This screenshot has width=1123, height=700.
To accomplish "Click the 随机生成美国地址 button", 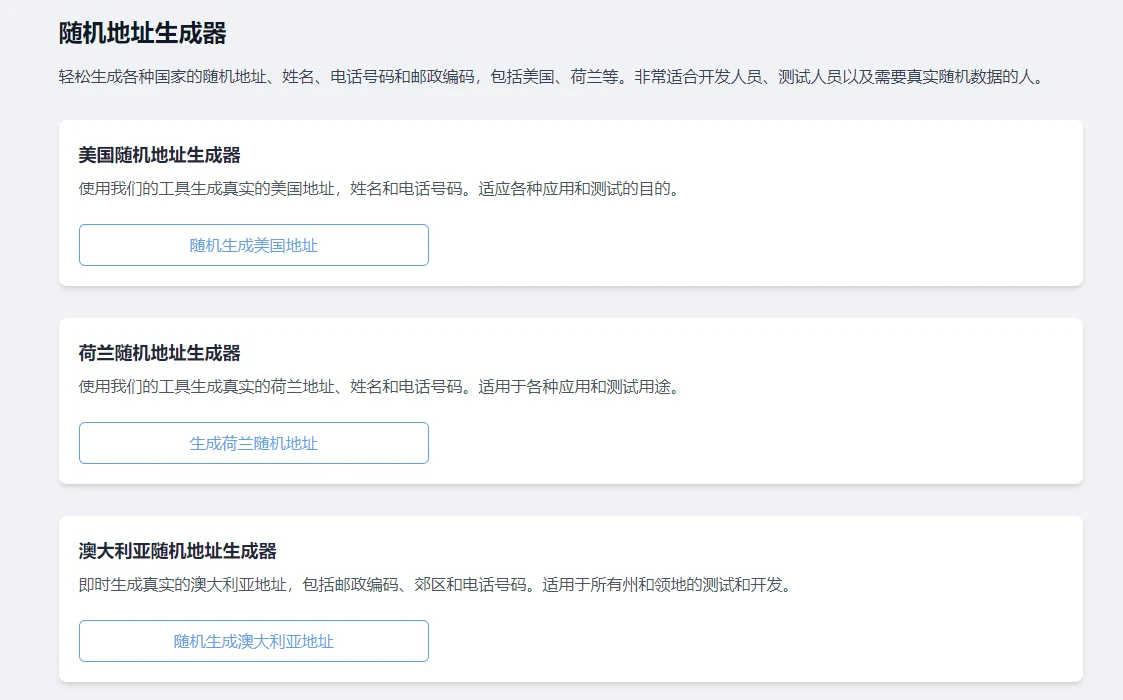I will point(254,245).
